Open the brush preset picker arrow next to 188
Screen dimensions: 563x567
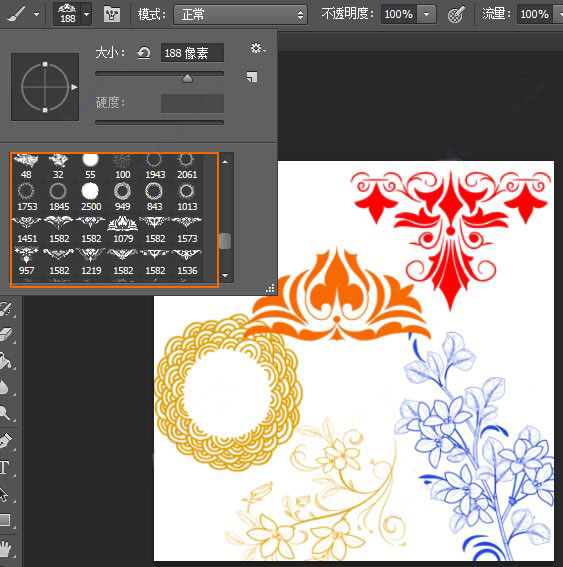coord(86,14)
